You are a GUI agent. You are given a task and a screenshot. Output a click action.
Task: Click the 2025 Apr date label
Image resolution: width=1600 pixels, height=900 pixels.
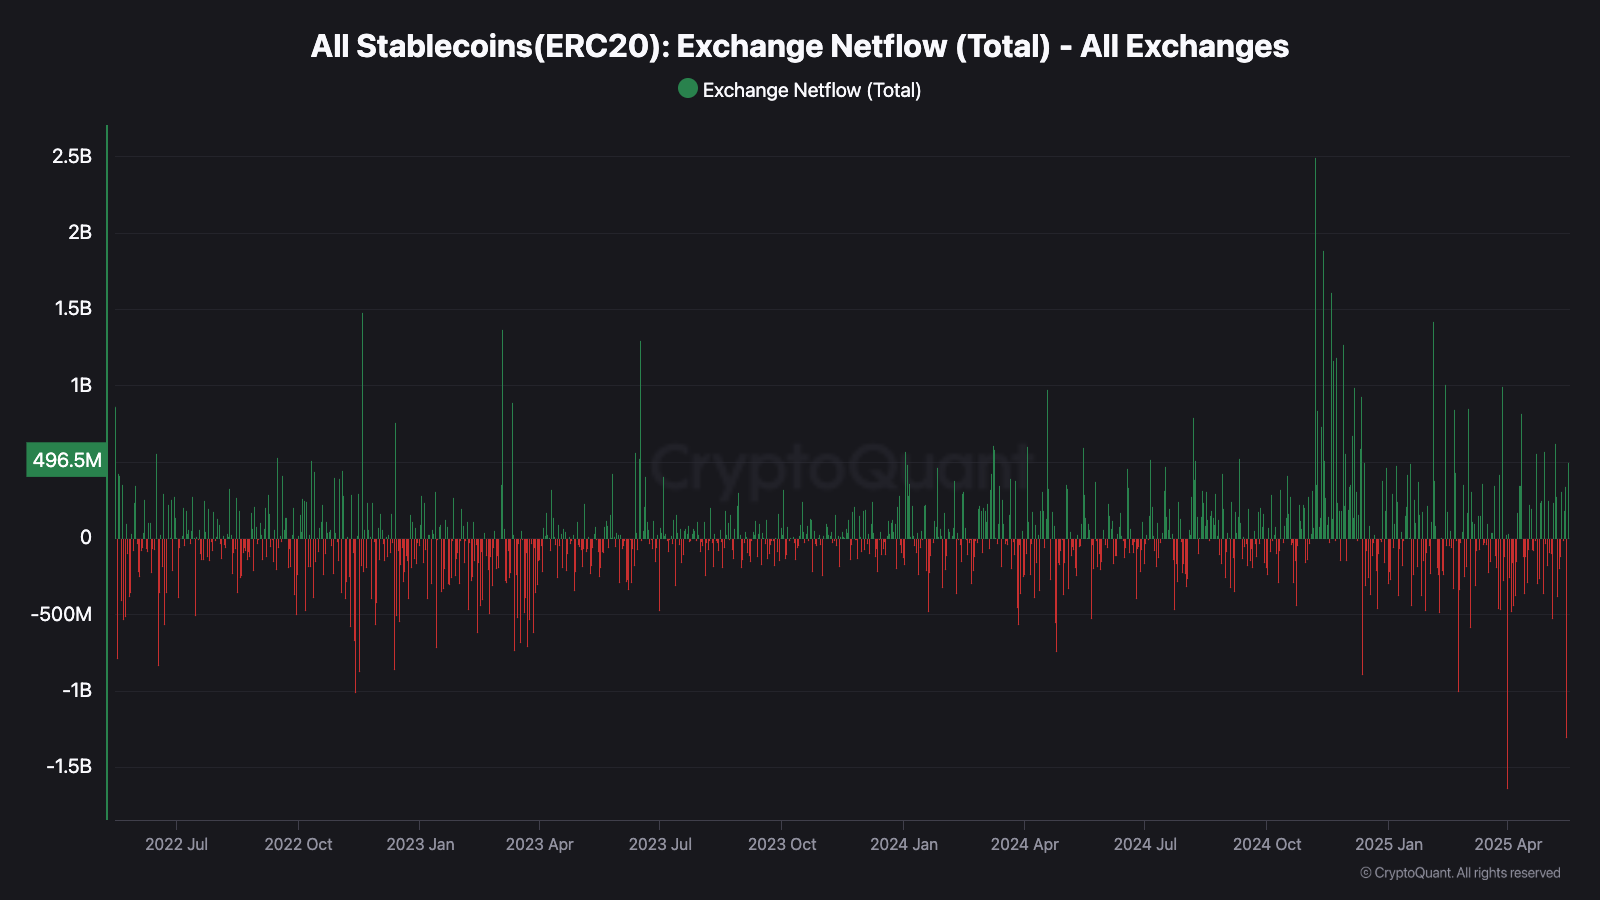pyautogui.click(x=1508, y=844)
